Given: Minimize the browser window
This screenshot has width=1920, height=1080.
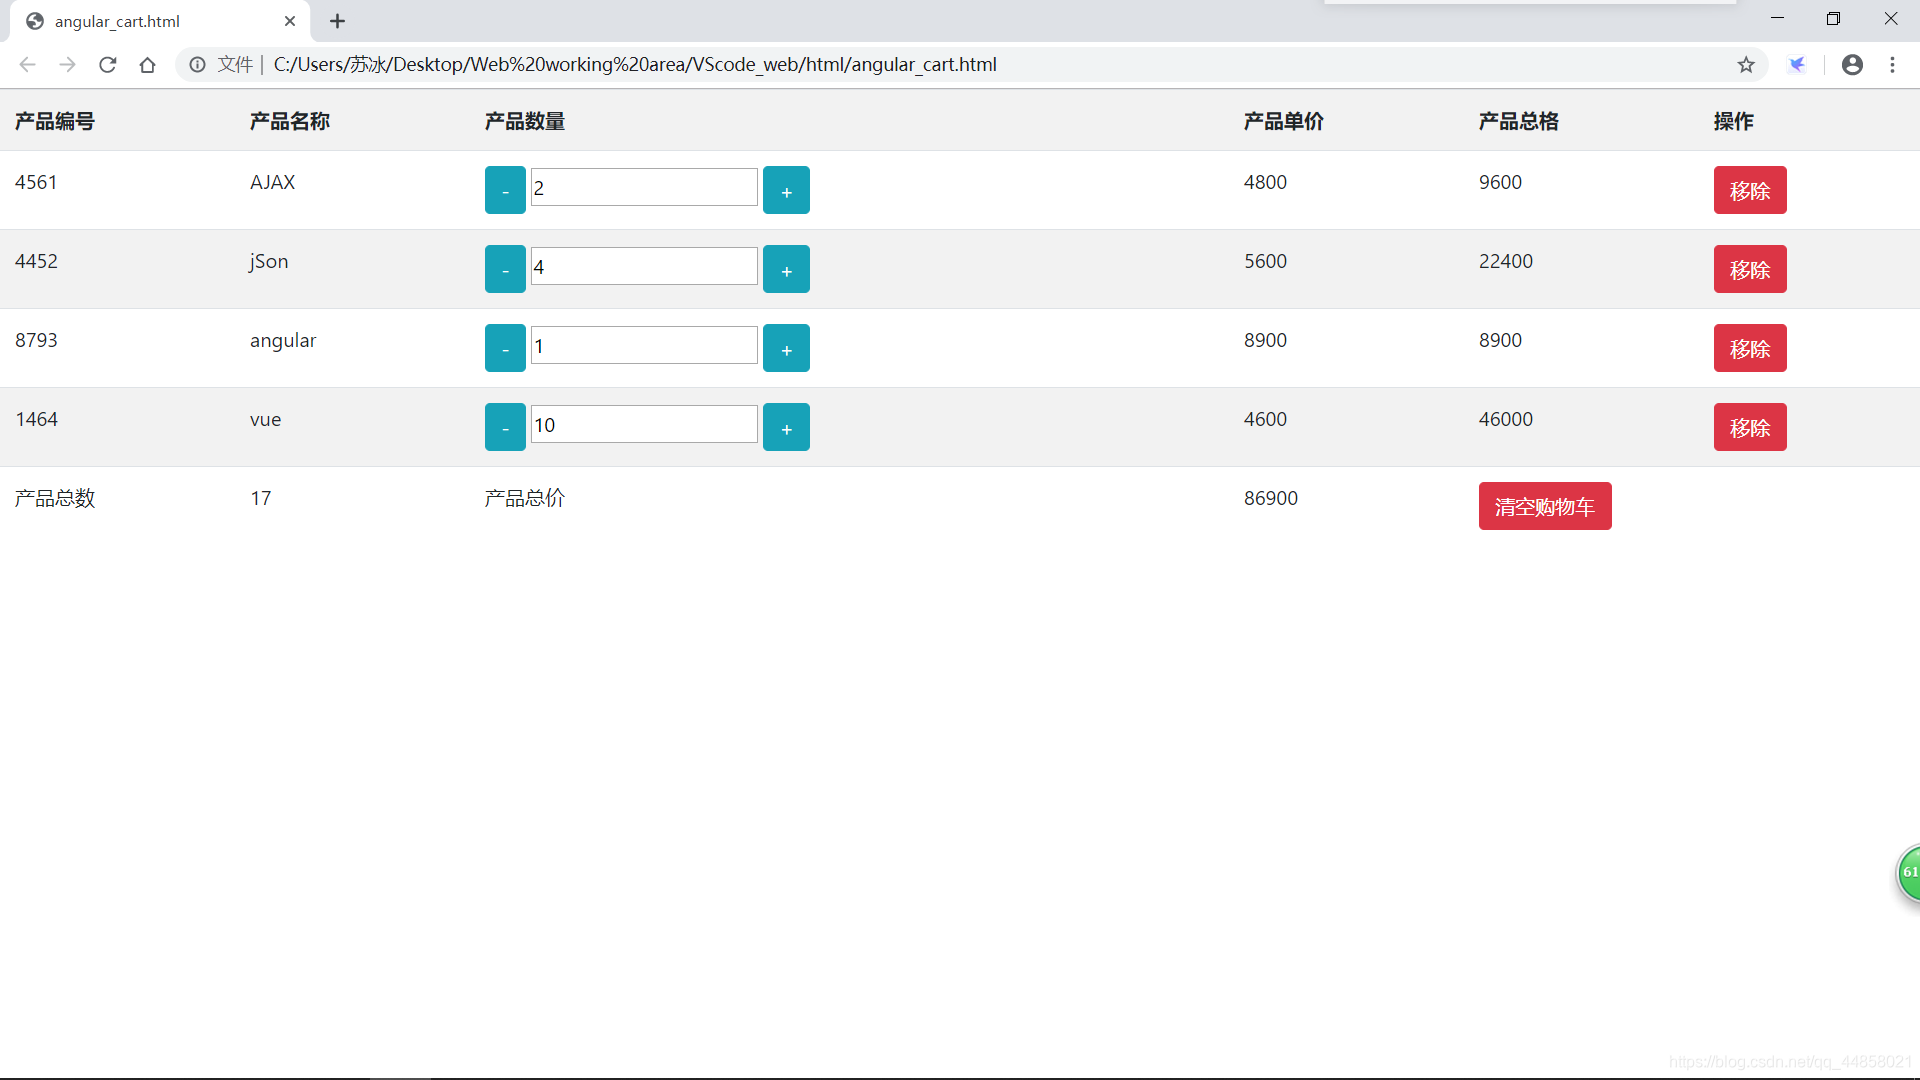Looking at the screenshot, I should [x=1777, y=18].
